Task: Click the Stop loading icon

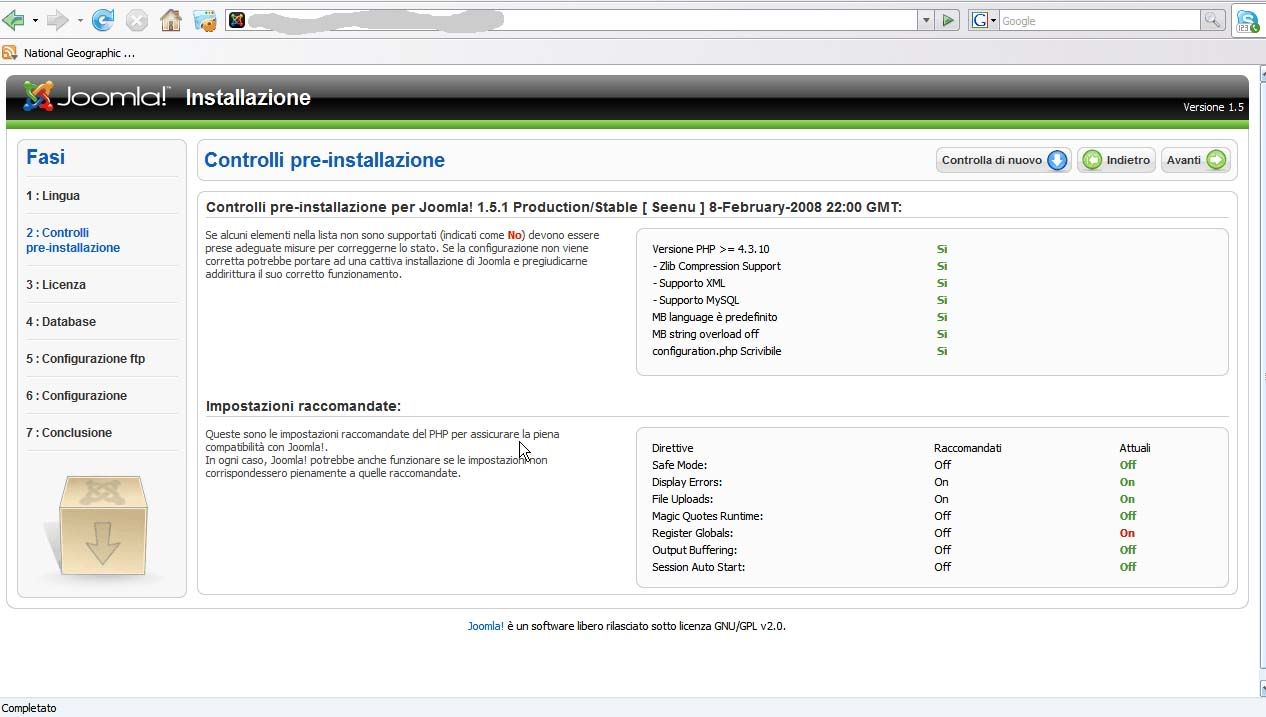Action: (137, 20)
